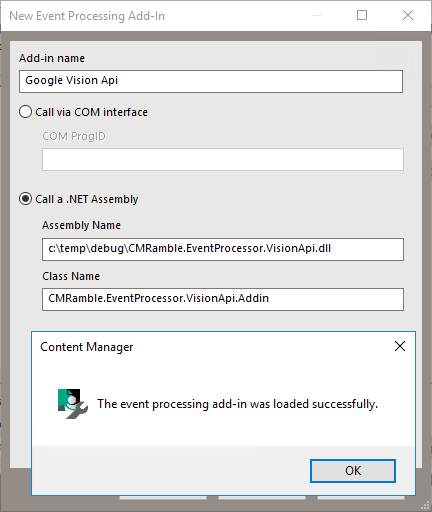Select the Call a .NET Assembly option
Viewport: 432px width, 512px height.
pyautogui.click(x=79, y=199)
